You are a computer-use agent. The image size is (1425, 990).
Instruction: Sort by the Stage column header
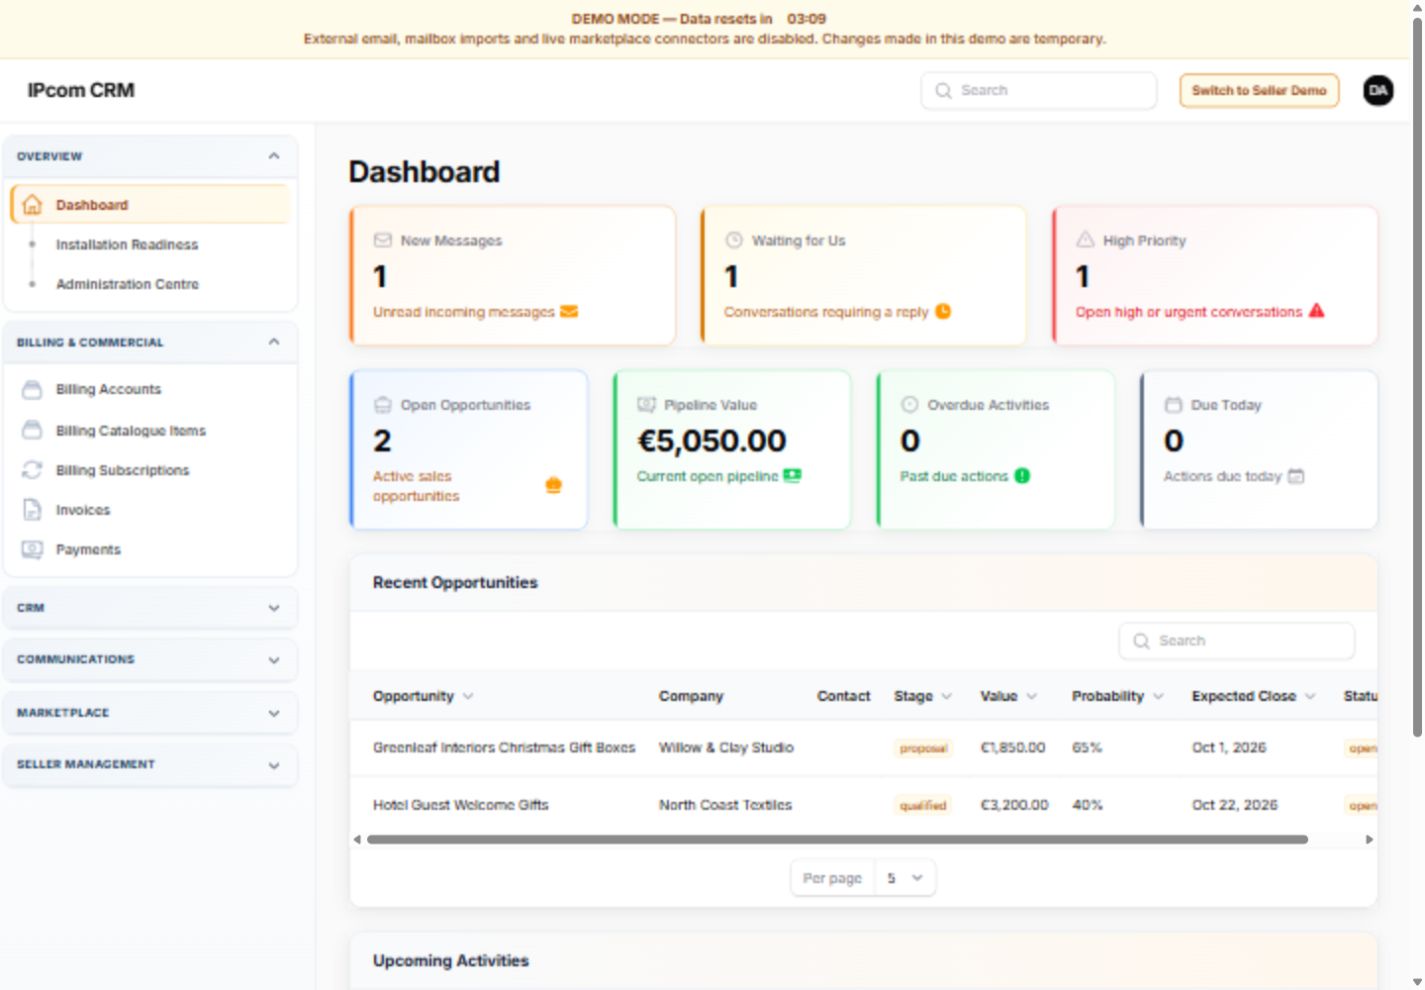(x=922, y=696)
